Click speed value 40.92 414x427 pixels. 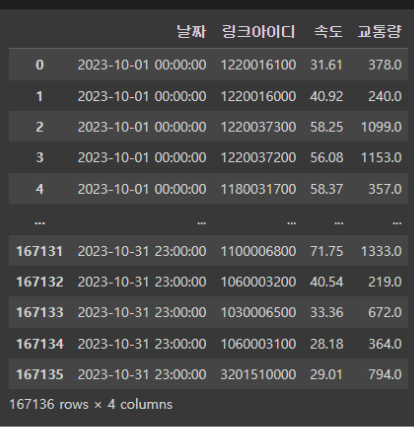tap(326, 96)
